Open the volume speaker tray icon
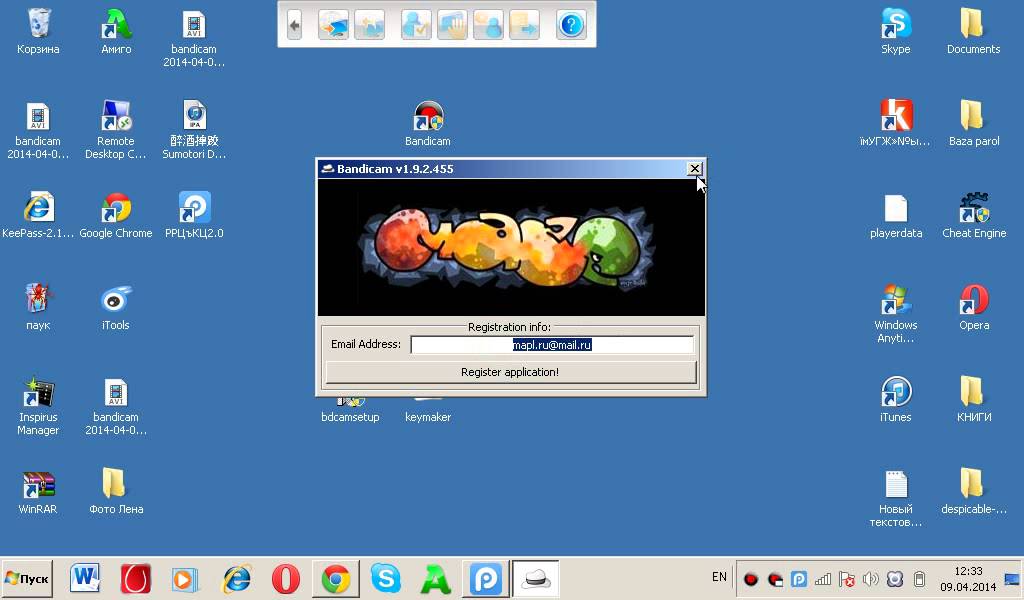The image size is (1024, 600). [871, 579]
